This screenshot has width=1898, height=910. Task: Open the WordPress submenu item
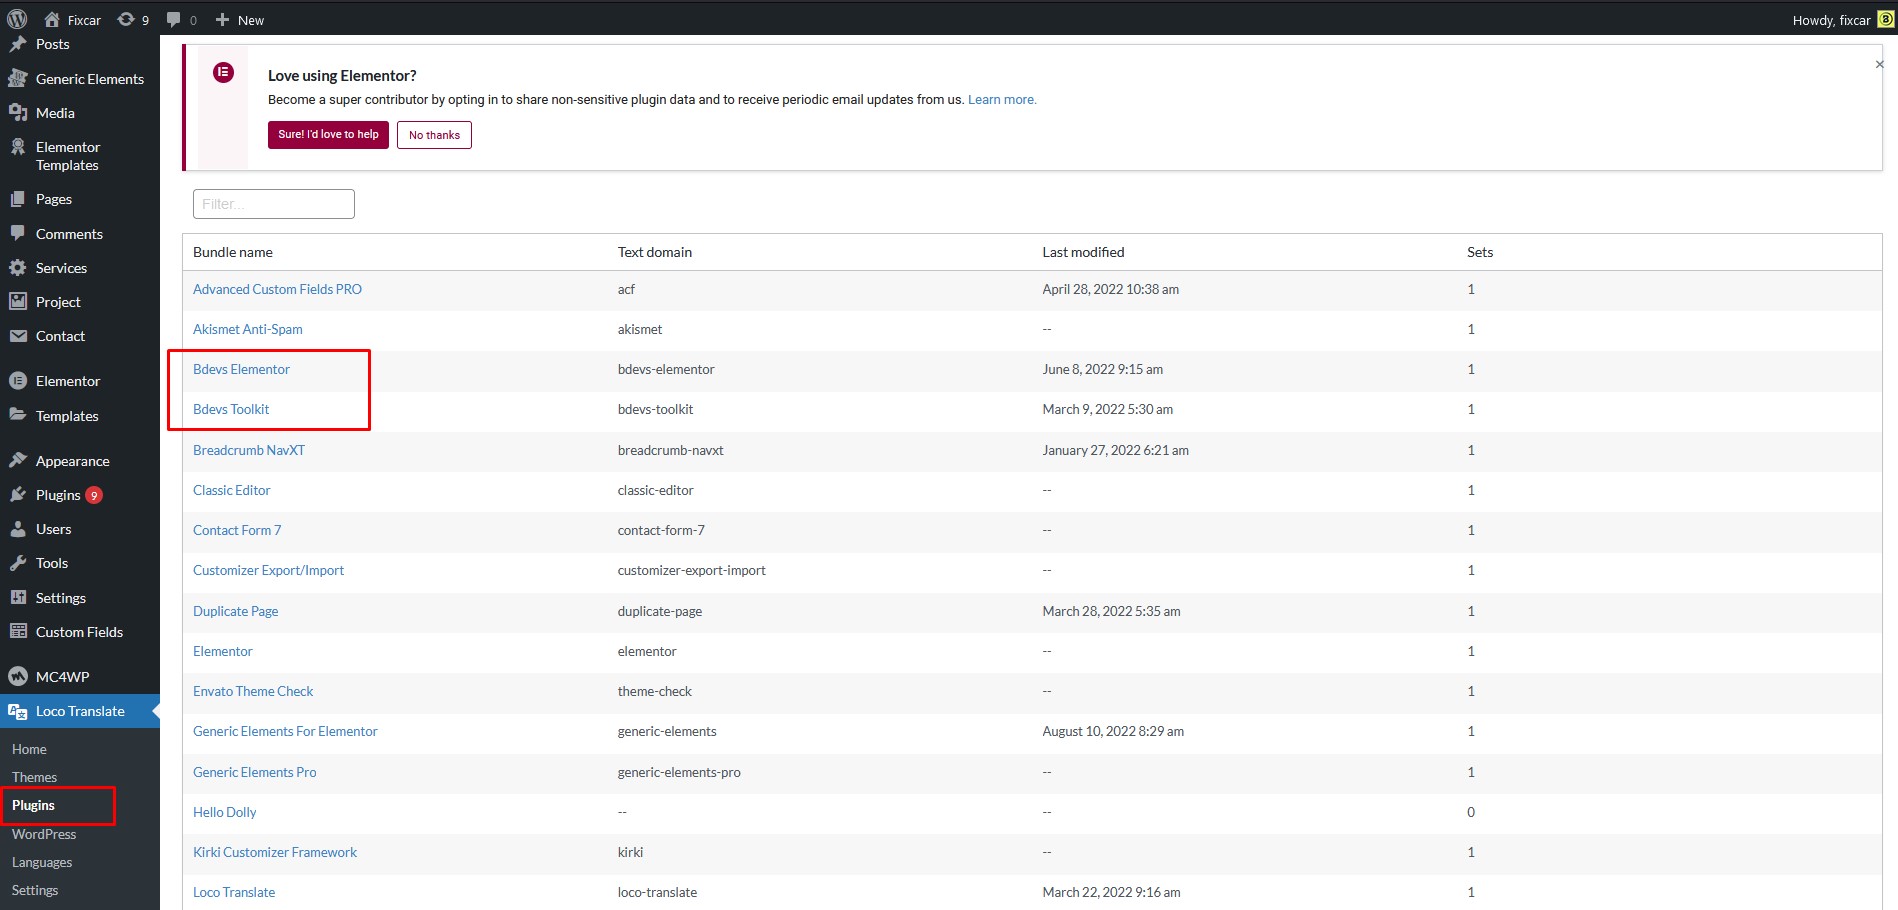[44, 834]
